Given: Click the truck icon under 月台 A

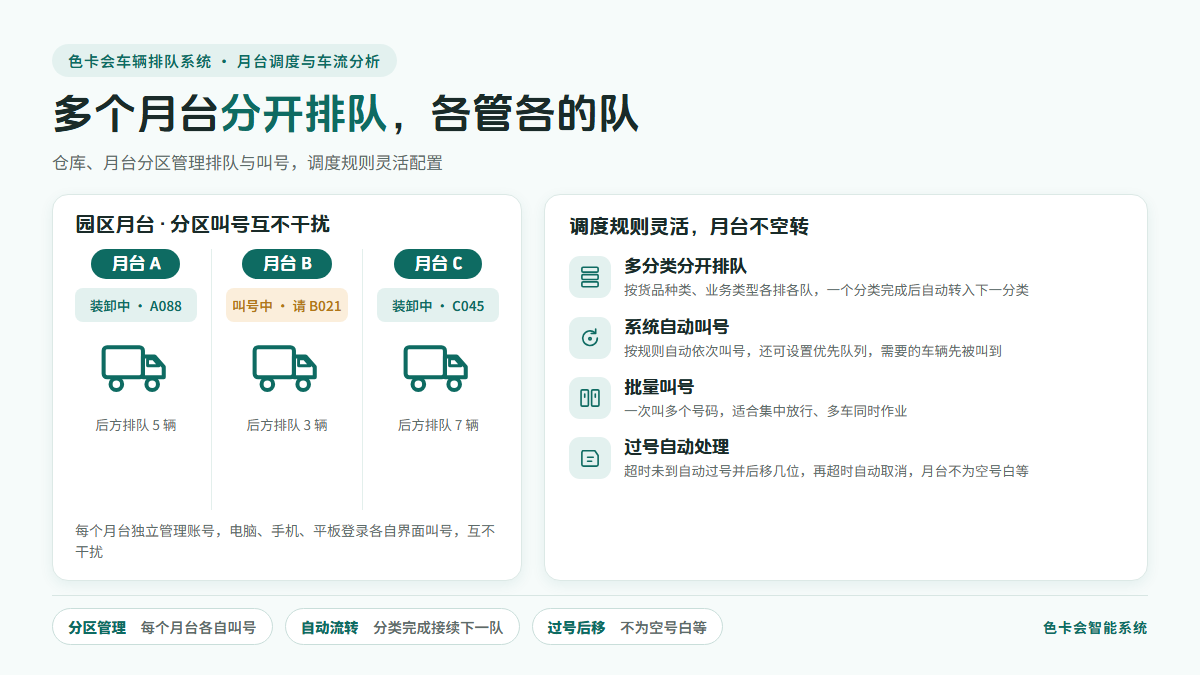Looking at the screenshot, I should pyautogui.click(x=134, y=368).
